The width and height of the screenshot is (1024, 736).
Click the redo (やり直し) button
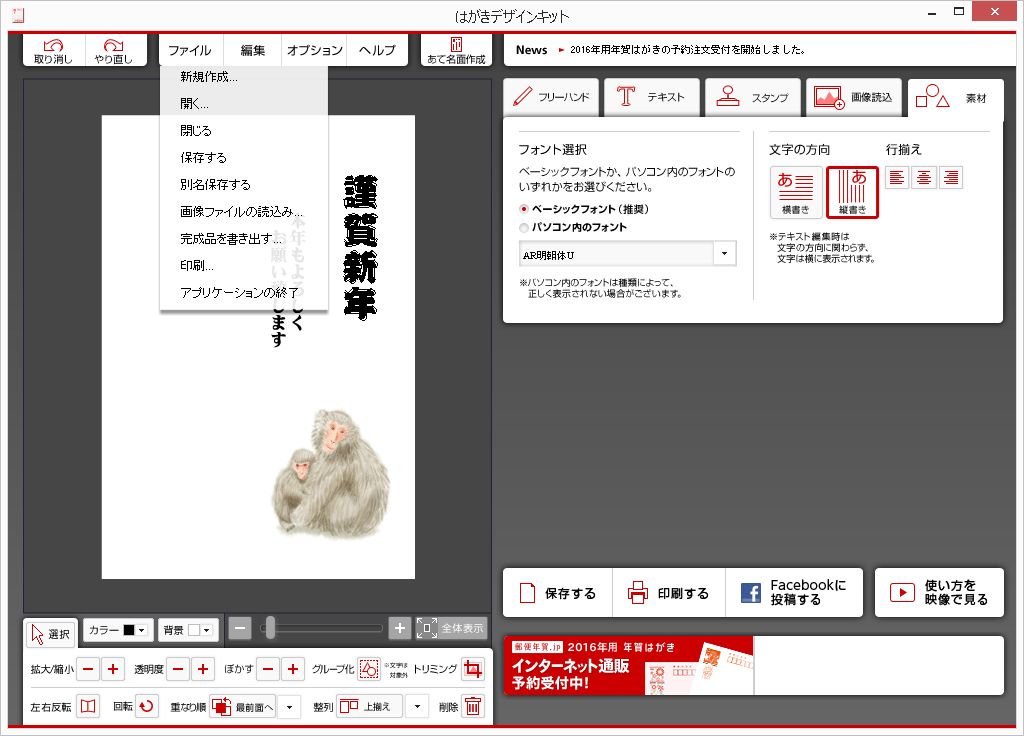pos(114,50)
